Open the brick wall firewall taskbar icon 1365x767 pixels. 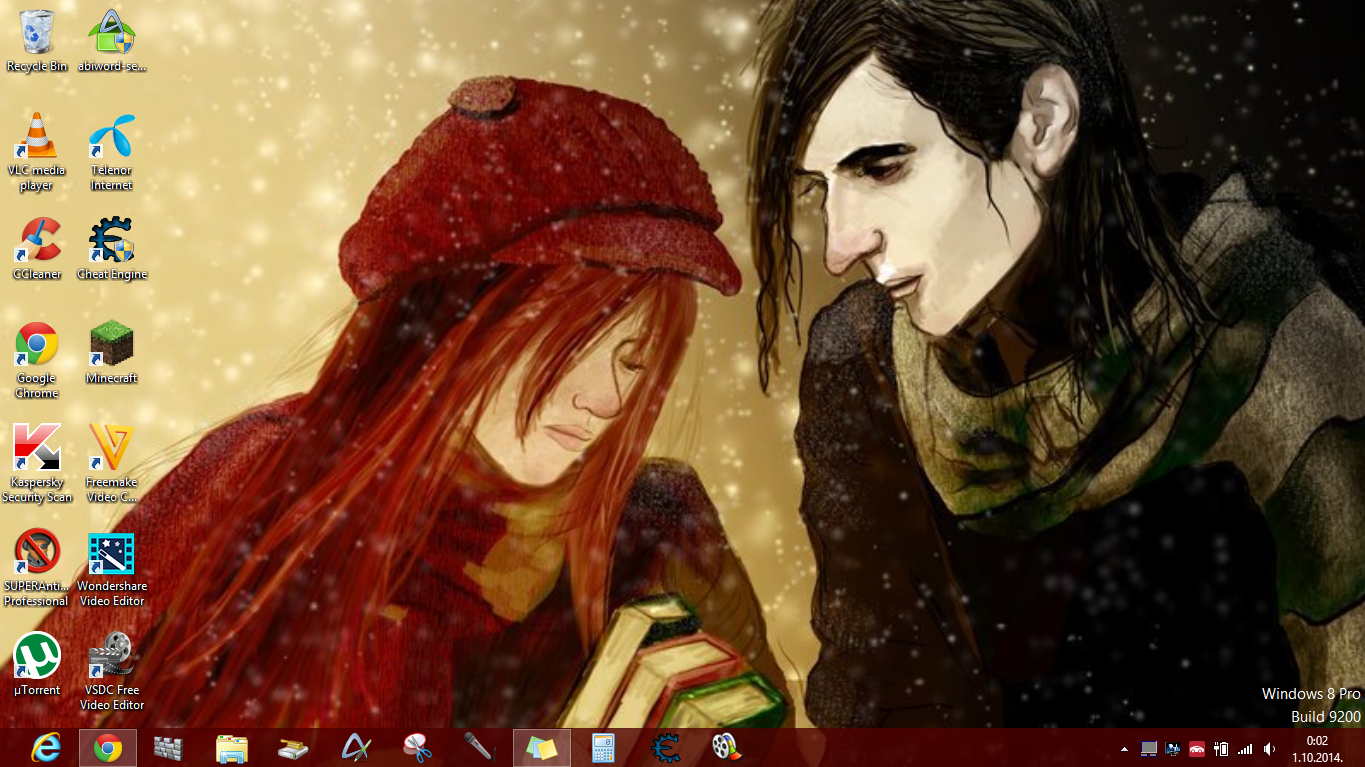coord(170,748)
